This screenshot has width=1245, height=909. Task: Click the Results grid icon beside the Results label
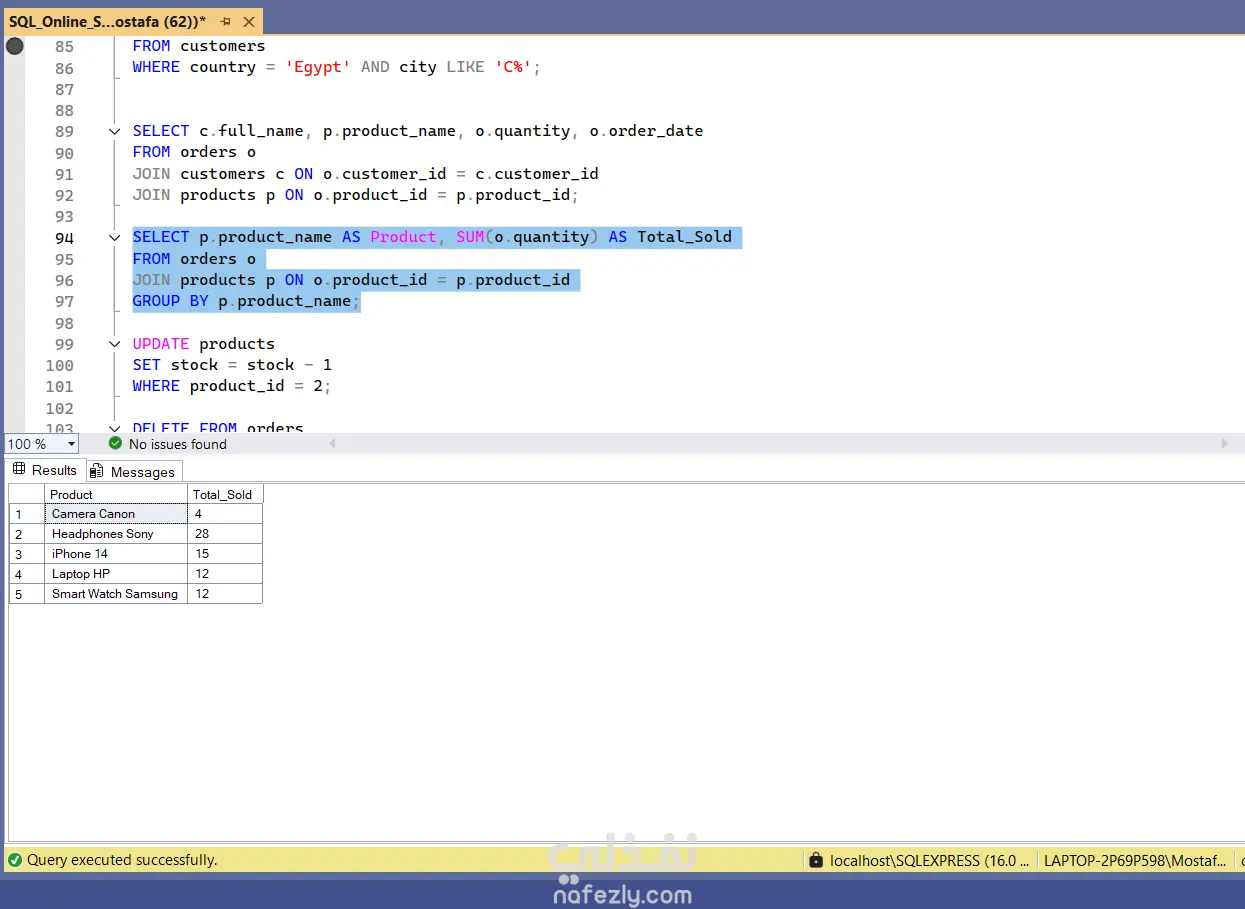[20, 469]
